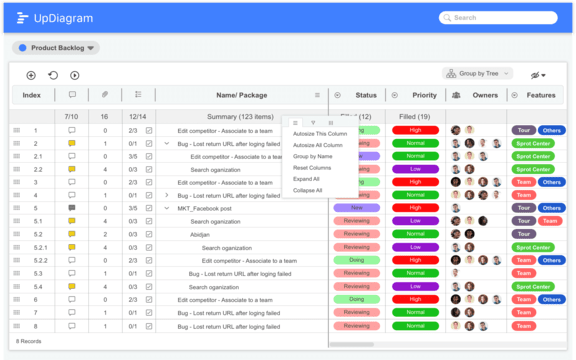The image size is (576, 360).
Task: Toggle checkbox in row 5.2.2
Action: click(149, 260)
